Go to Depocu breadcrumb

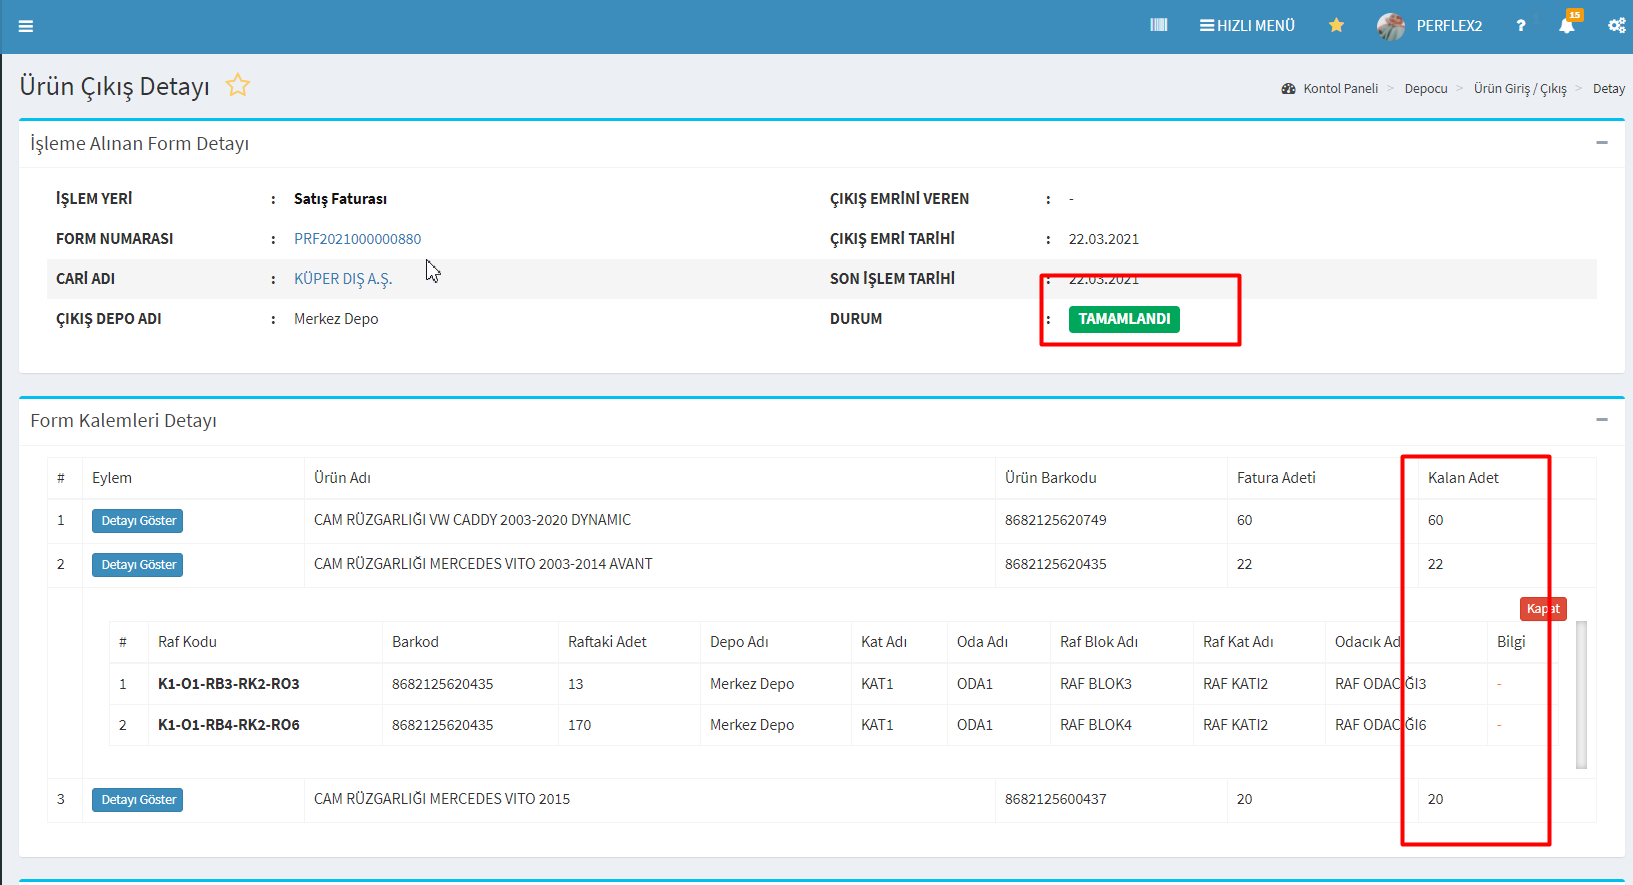coord(1425,89)
